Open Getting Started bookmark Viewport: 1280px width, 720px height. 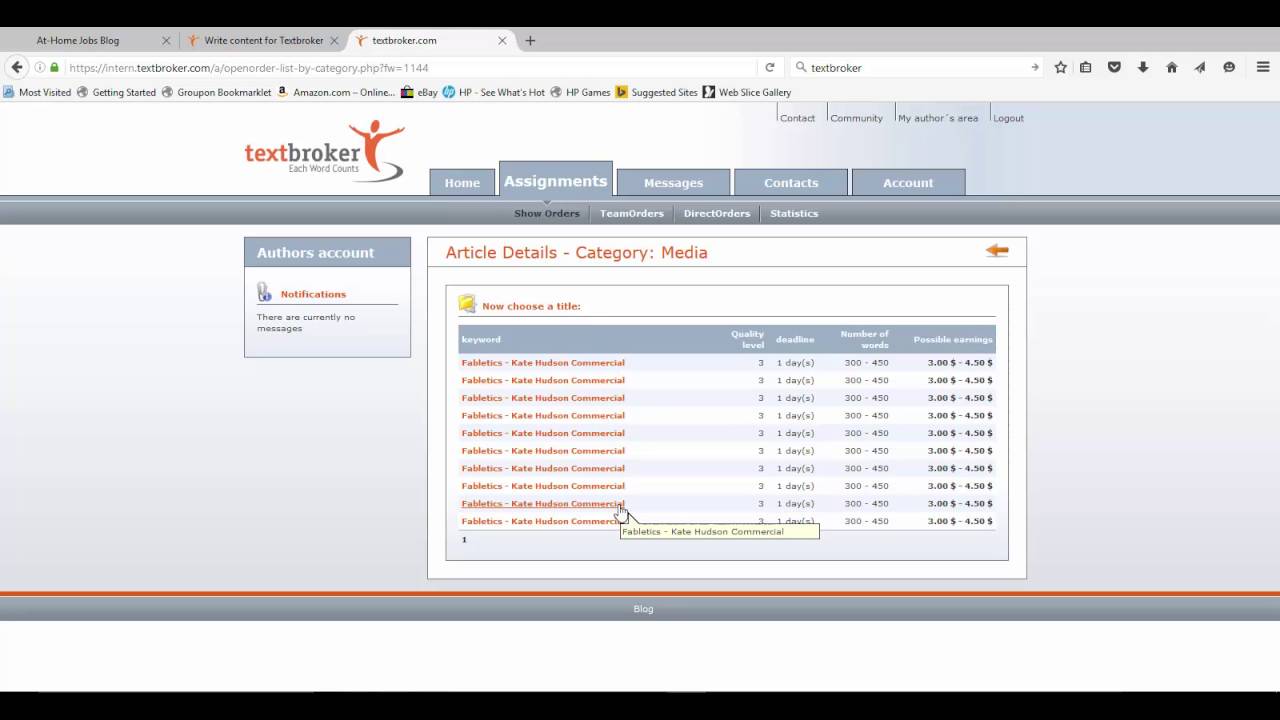click(117, 92)
